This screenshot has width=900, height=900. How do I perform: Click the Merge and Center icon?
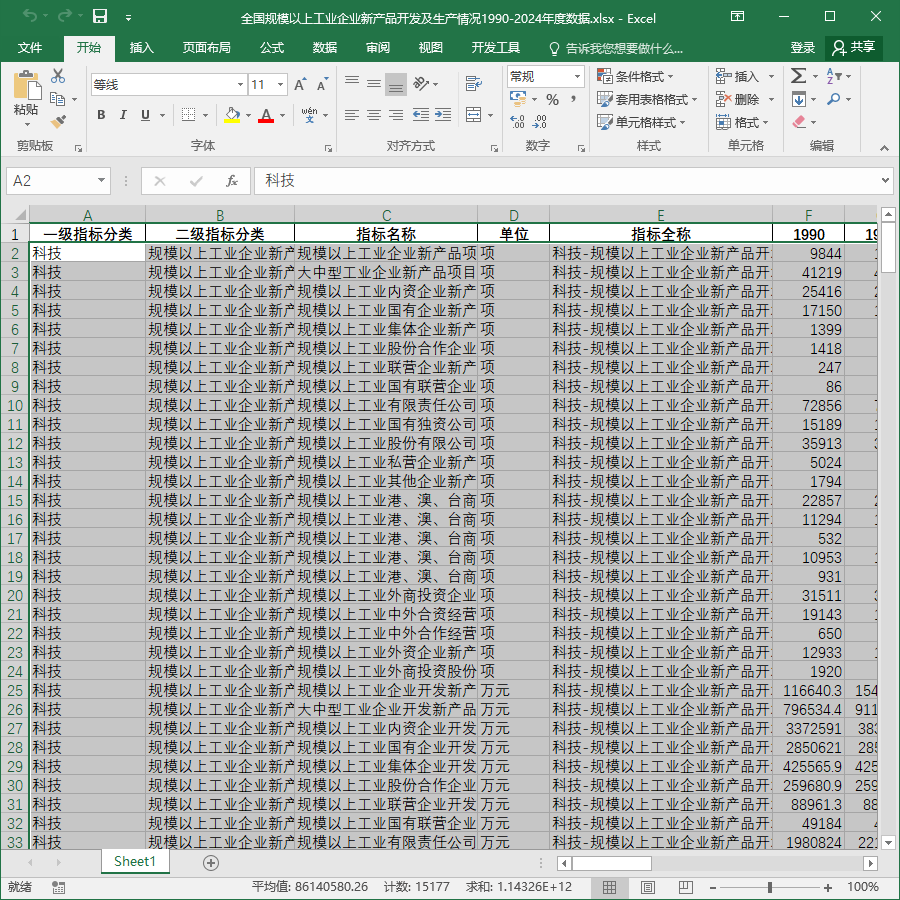click(474, 115)
